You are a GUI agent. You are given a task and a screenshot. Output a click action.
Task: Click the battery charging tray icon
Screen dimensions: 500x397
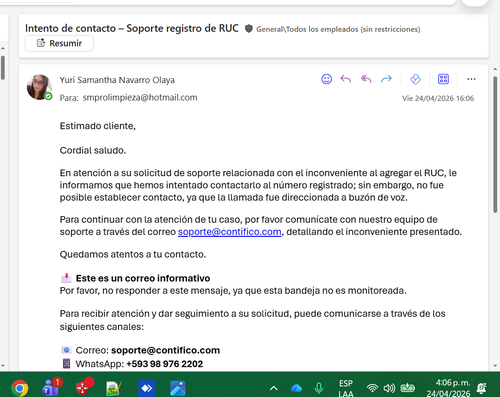(x=407, y=388)
